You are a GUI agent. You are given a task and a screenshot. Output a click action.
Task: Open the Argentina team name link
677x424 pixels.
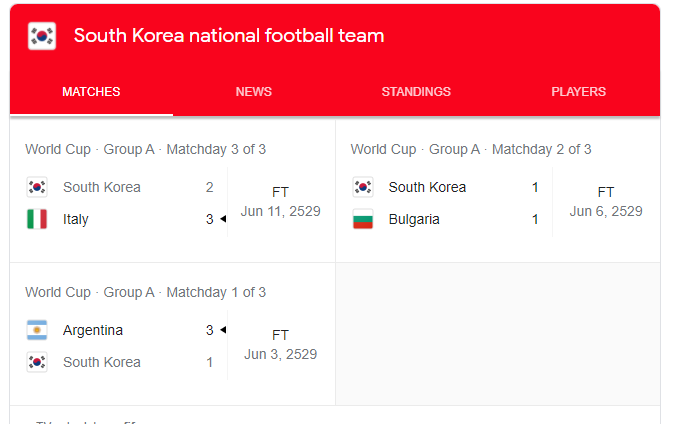pos(93,330)
